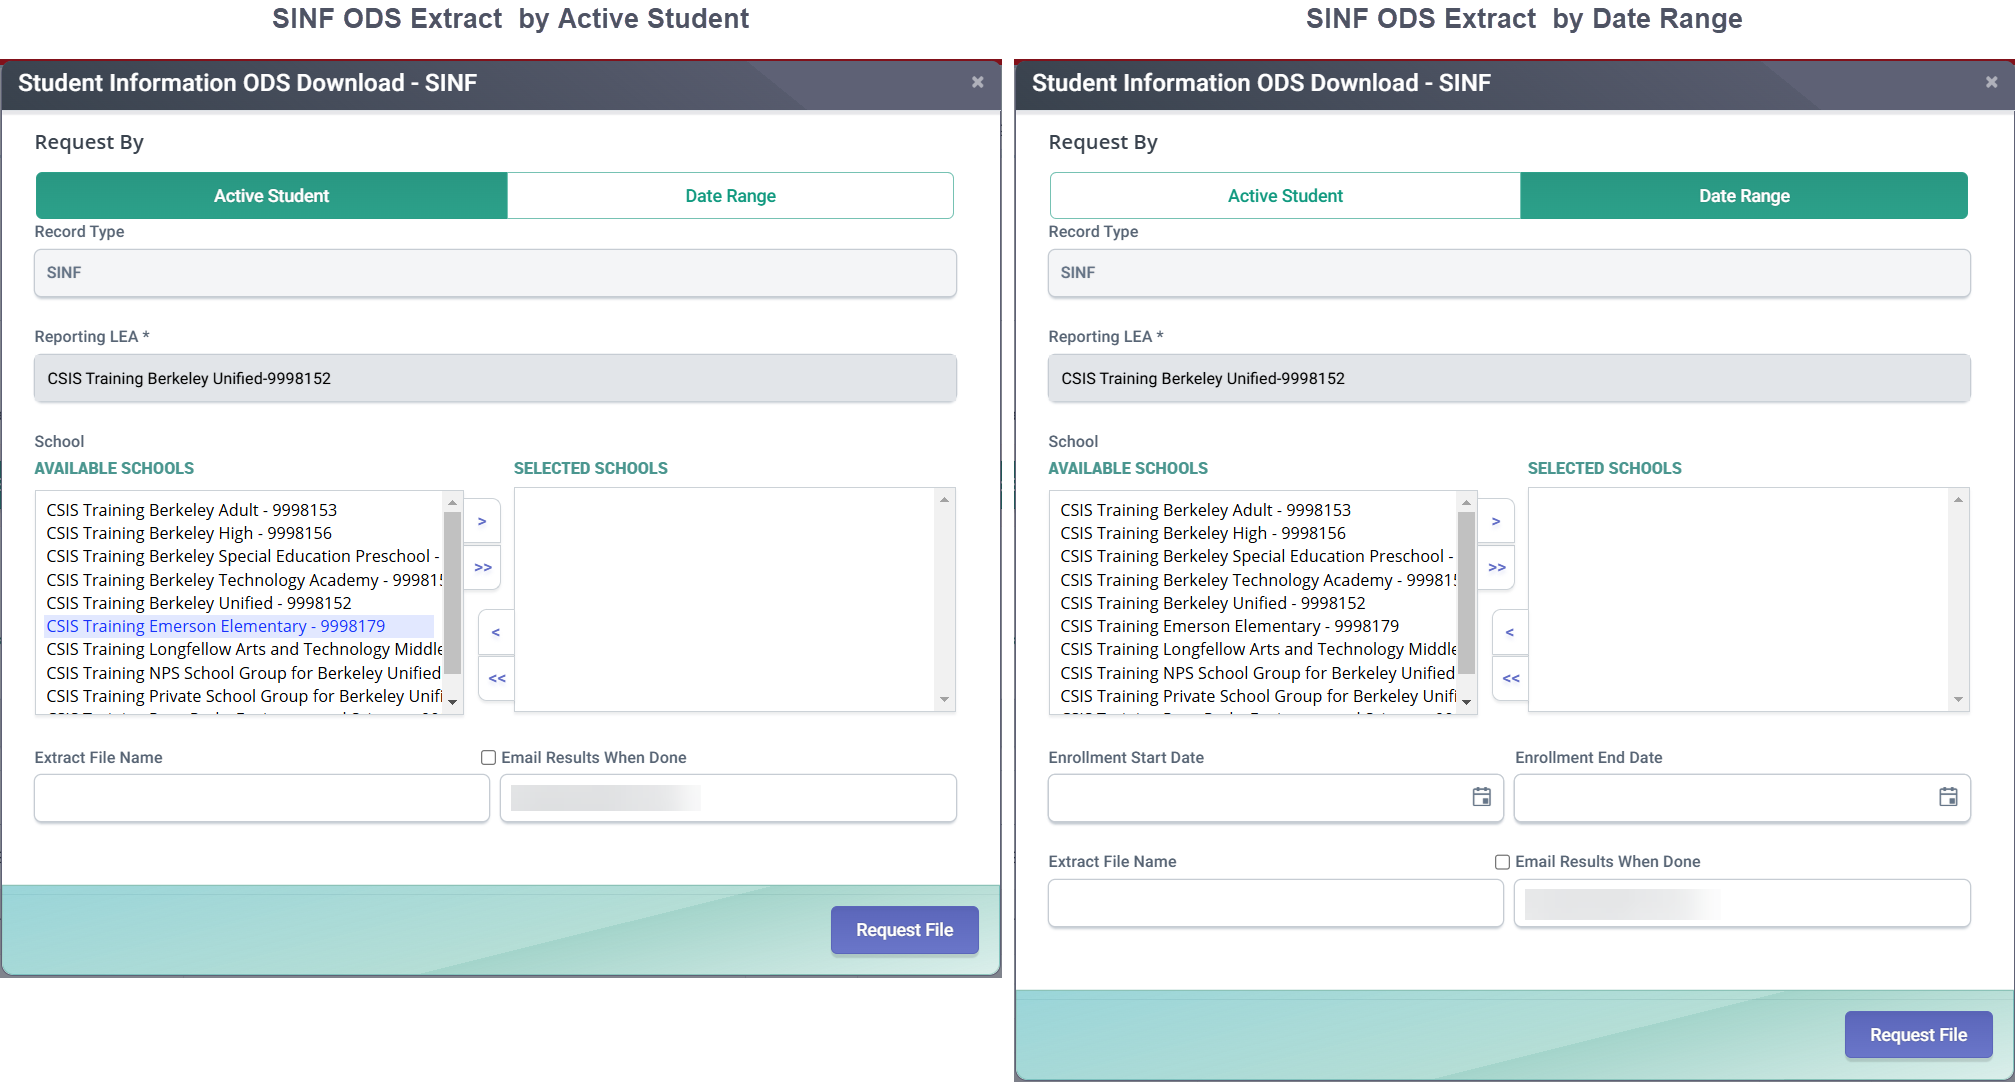Remove all selected schools with the double left arrow
2015x1082 pixels.
pyautogui.click(x=496, y=678)
